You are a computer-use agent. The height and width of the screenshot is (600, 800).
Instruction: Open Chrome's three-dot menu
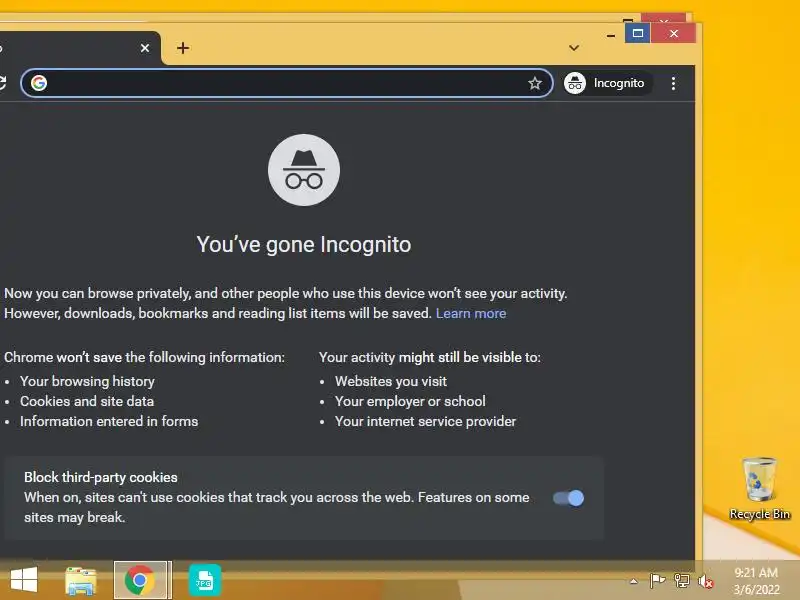673,83
